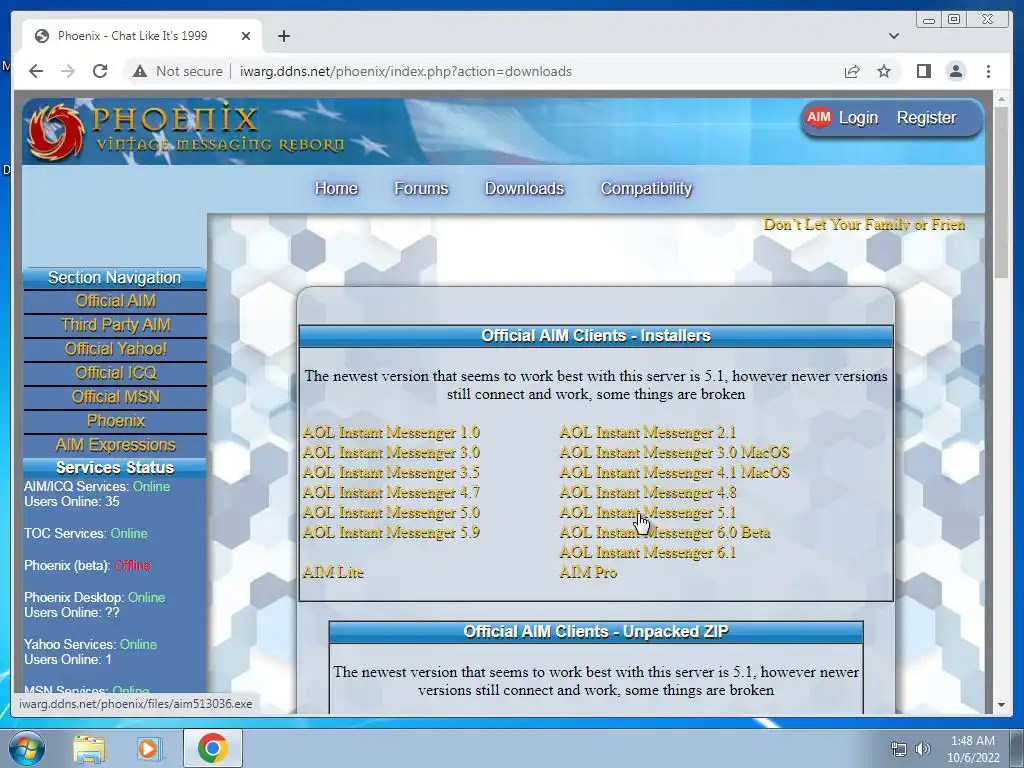Bookmark this page with the star icon

884,71
